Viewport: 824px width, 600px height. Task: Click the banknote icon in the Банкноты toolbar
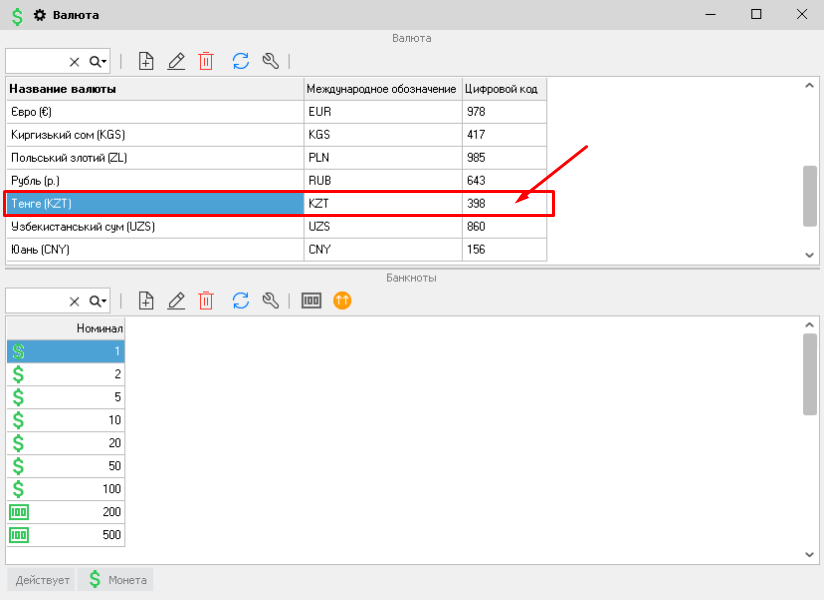pyautogui.click(x=312, y=300)
